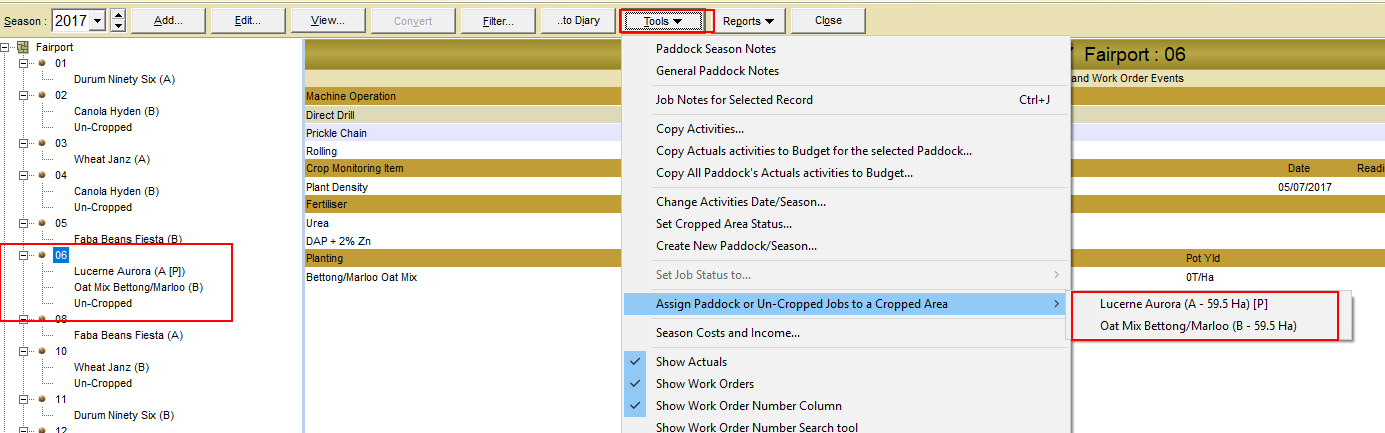The width and height of the screenshot is (1385, 433).
Task: Click the bullet icon beside paddock 01
Action: tap(42, 63)
